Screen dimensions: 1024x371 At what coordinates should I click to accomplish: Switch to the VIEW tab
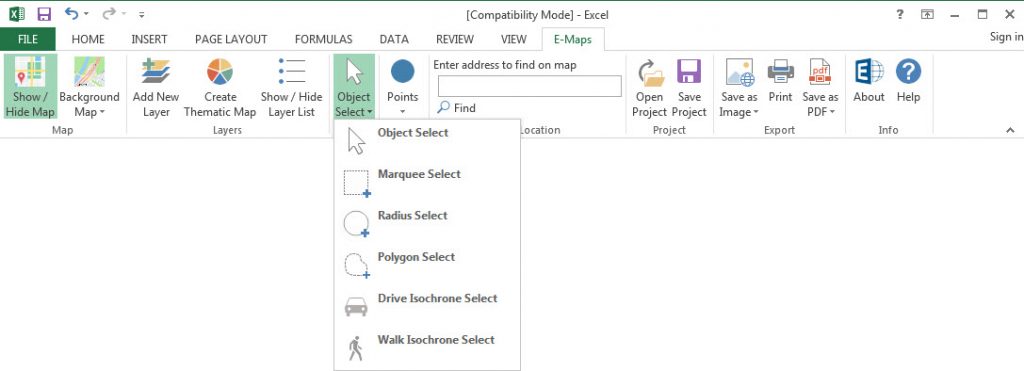tap(514, 39)
